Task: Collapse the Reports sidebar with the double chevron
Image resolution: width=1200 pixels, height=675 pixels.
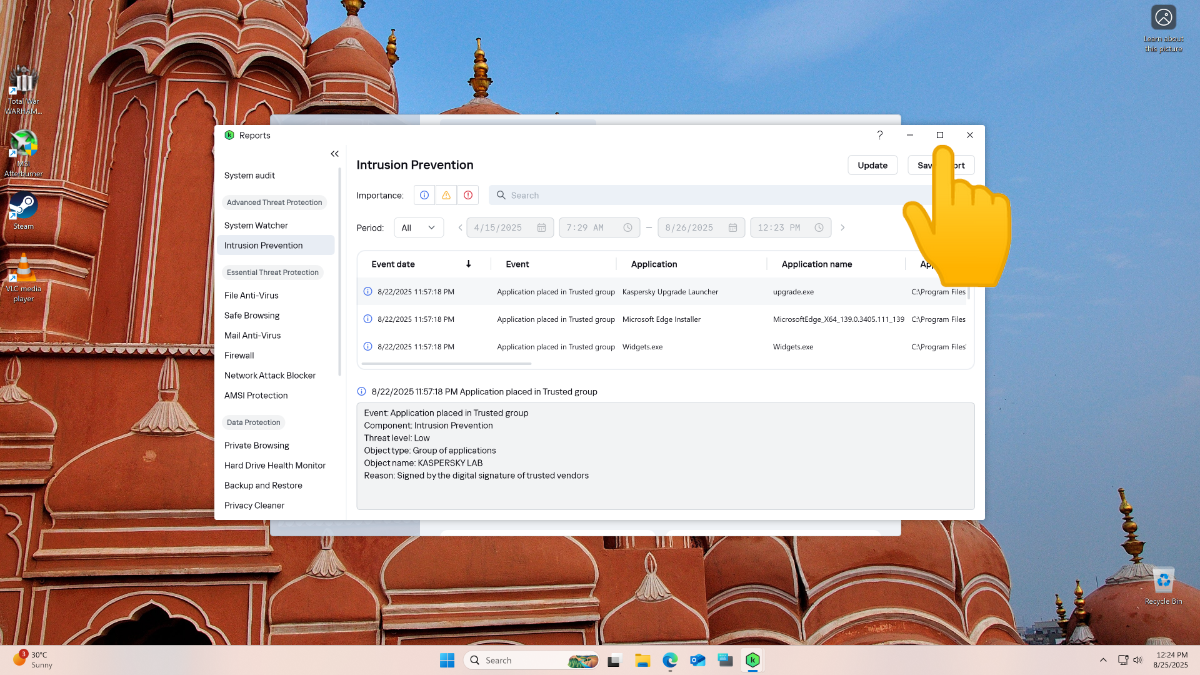Action: pos(335,154)
